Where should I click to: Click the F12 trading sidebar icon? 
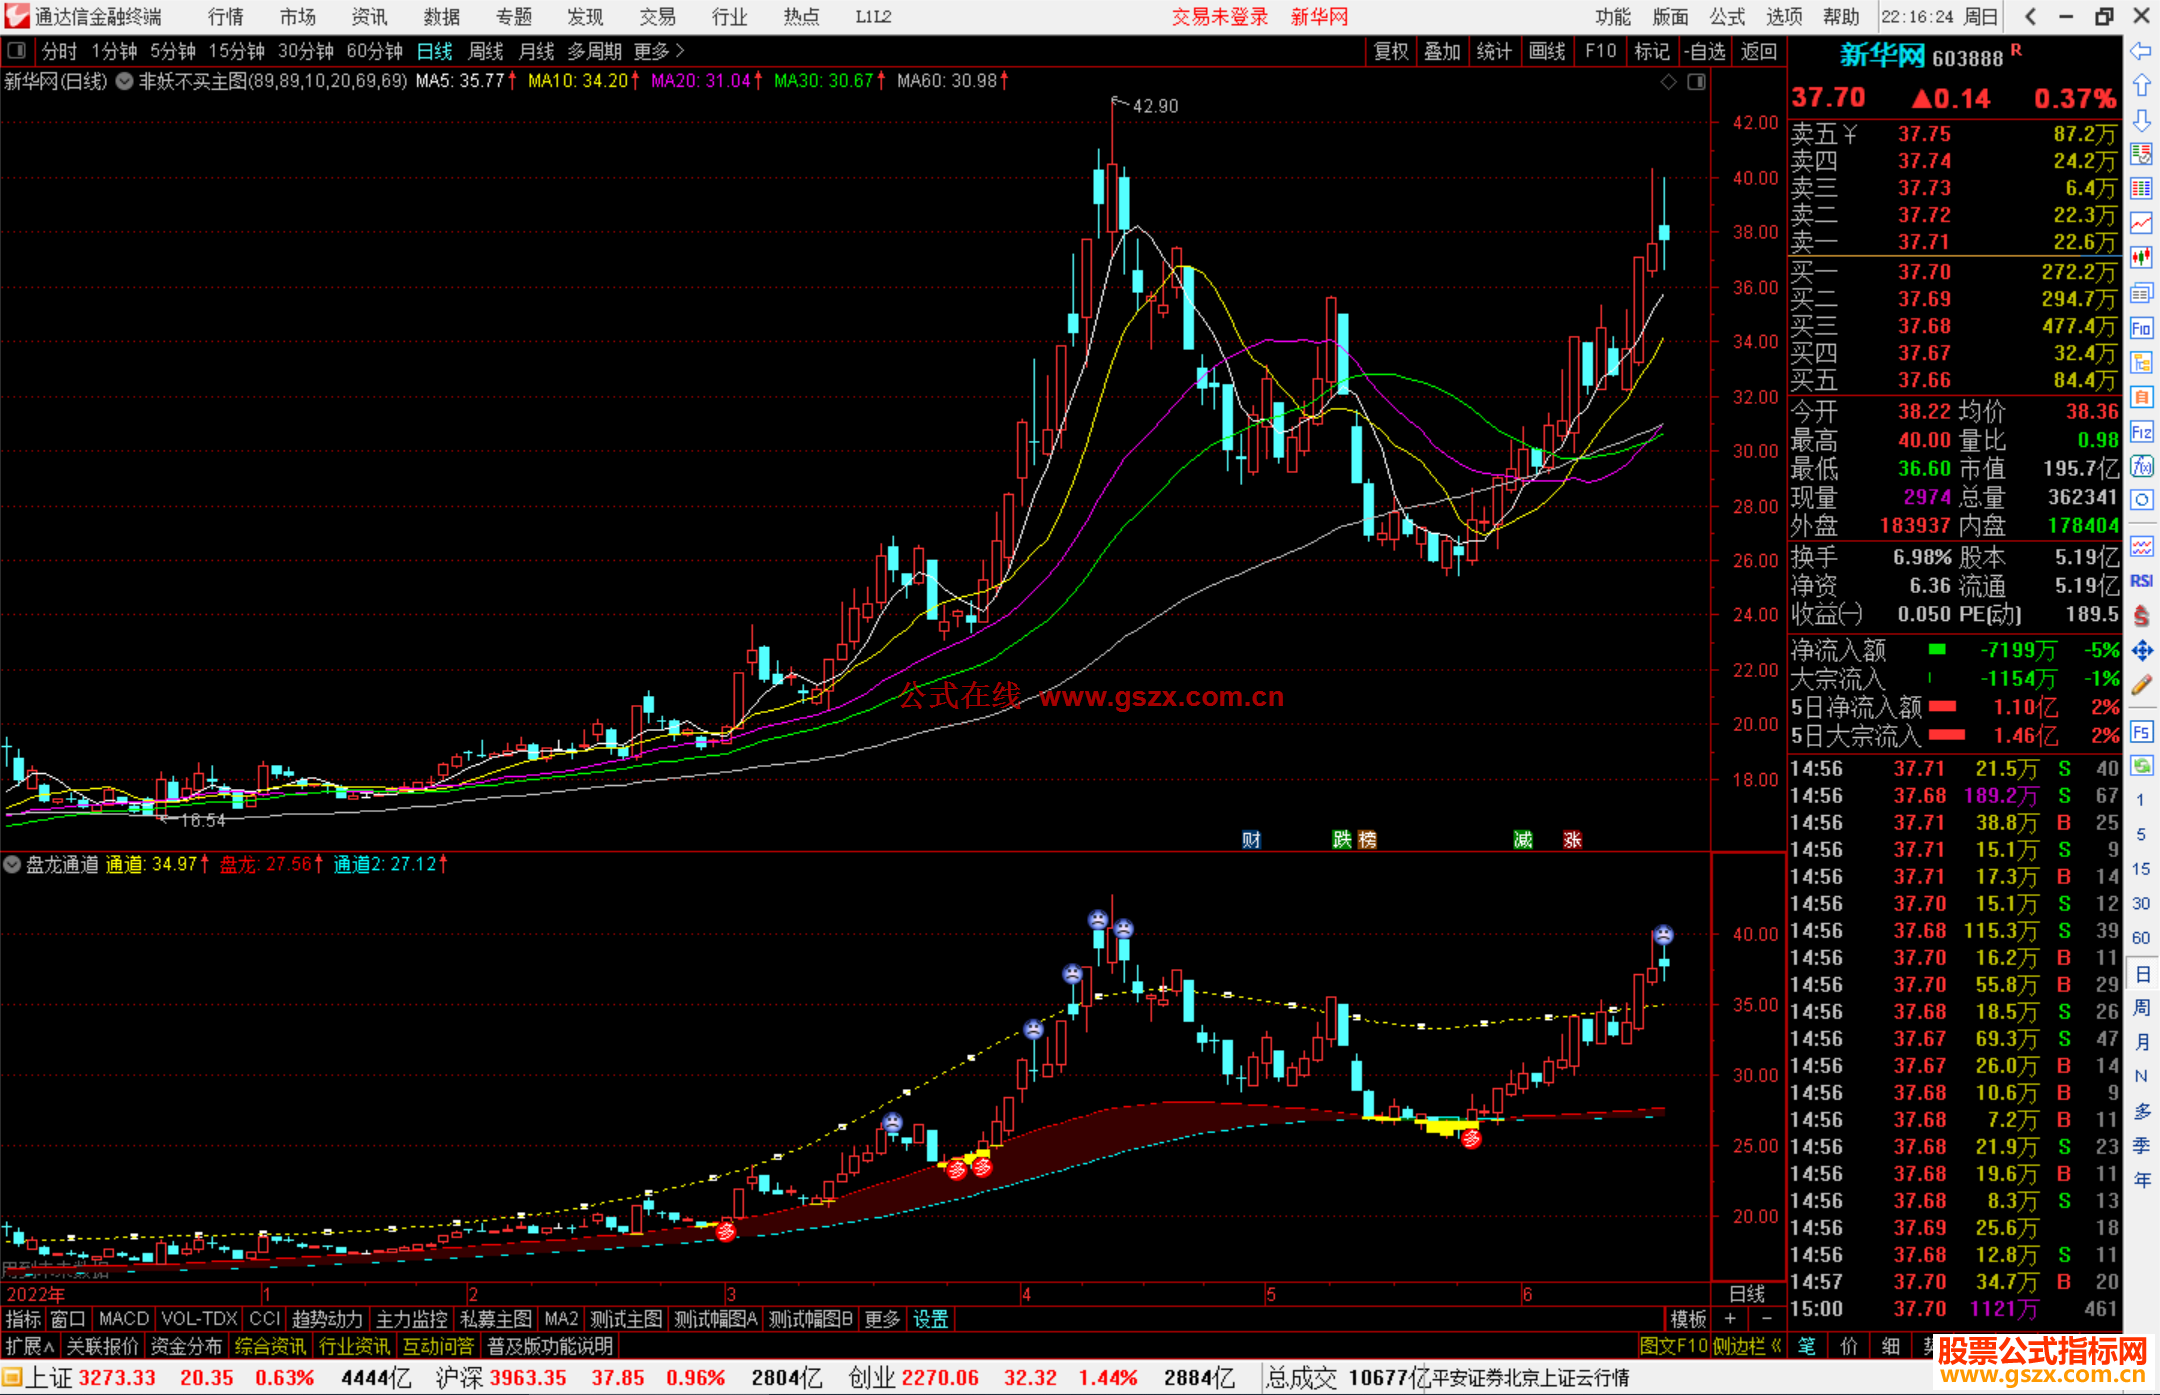click(2141, 432)
